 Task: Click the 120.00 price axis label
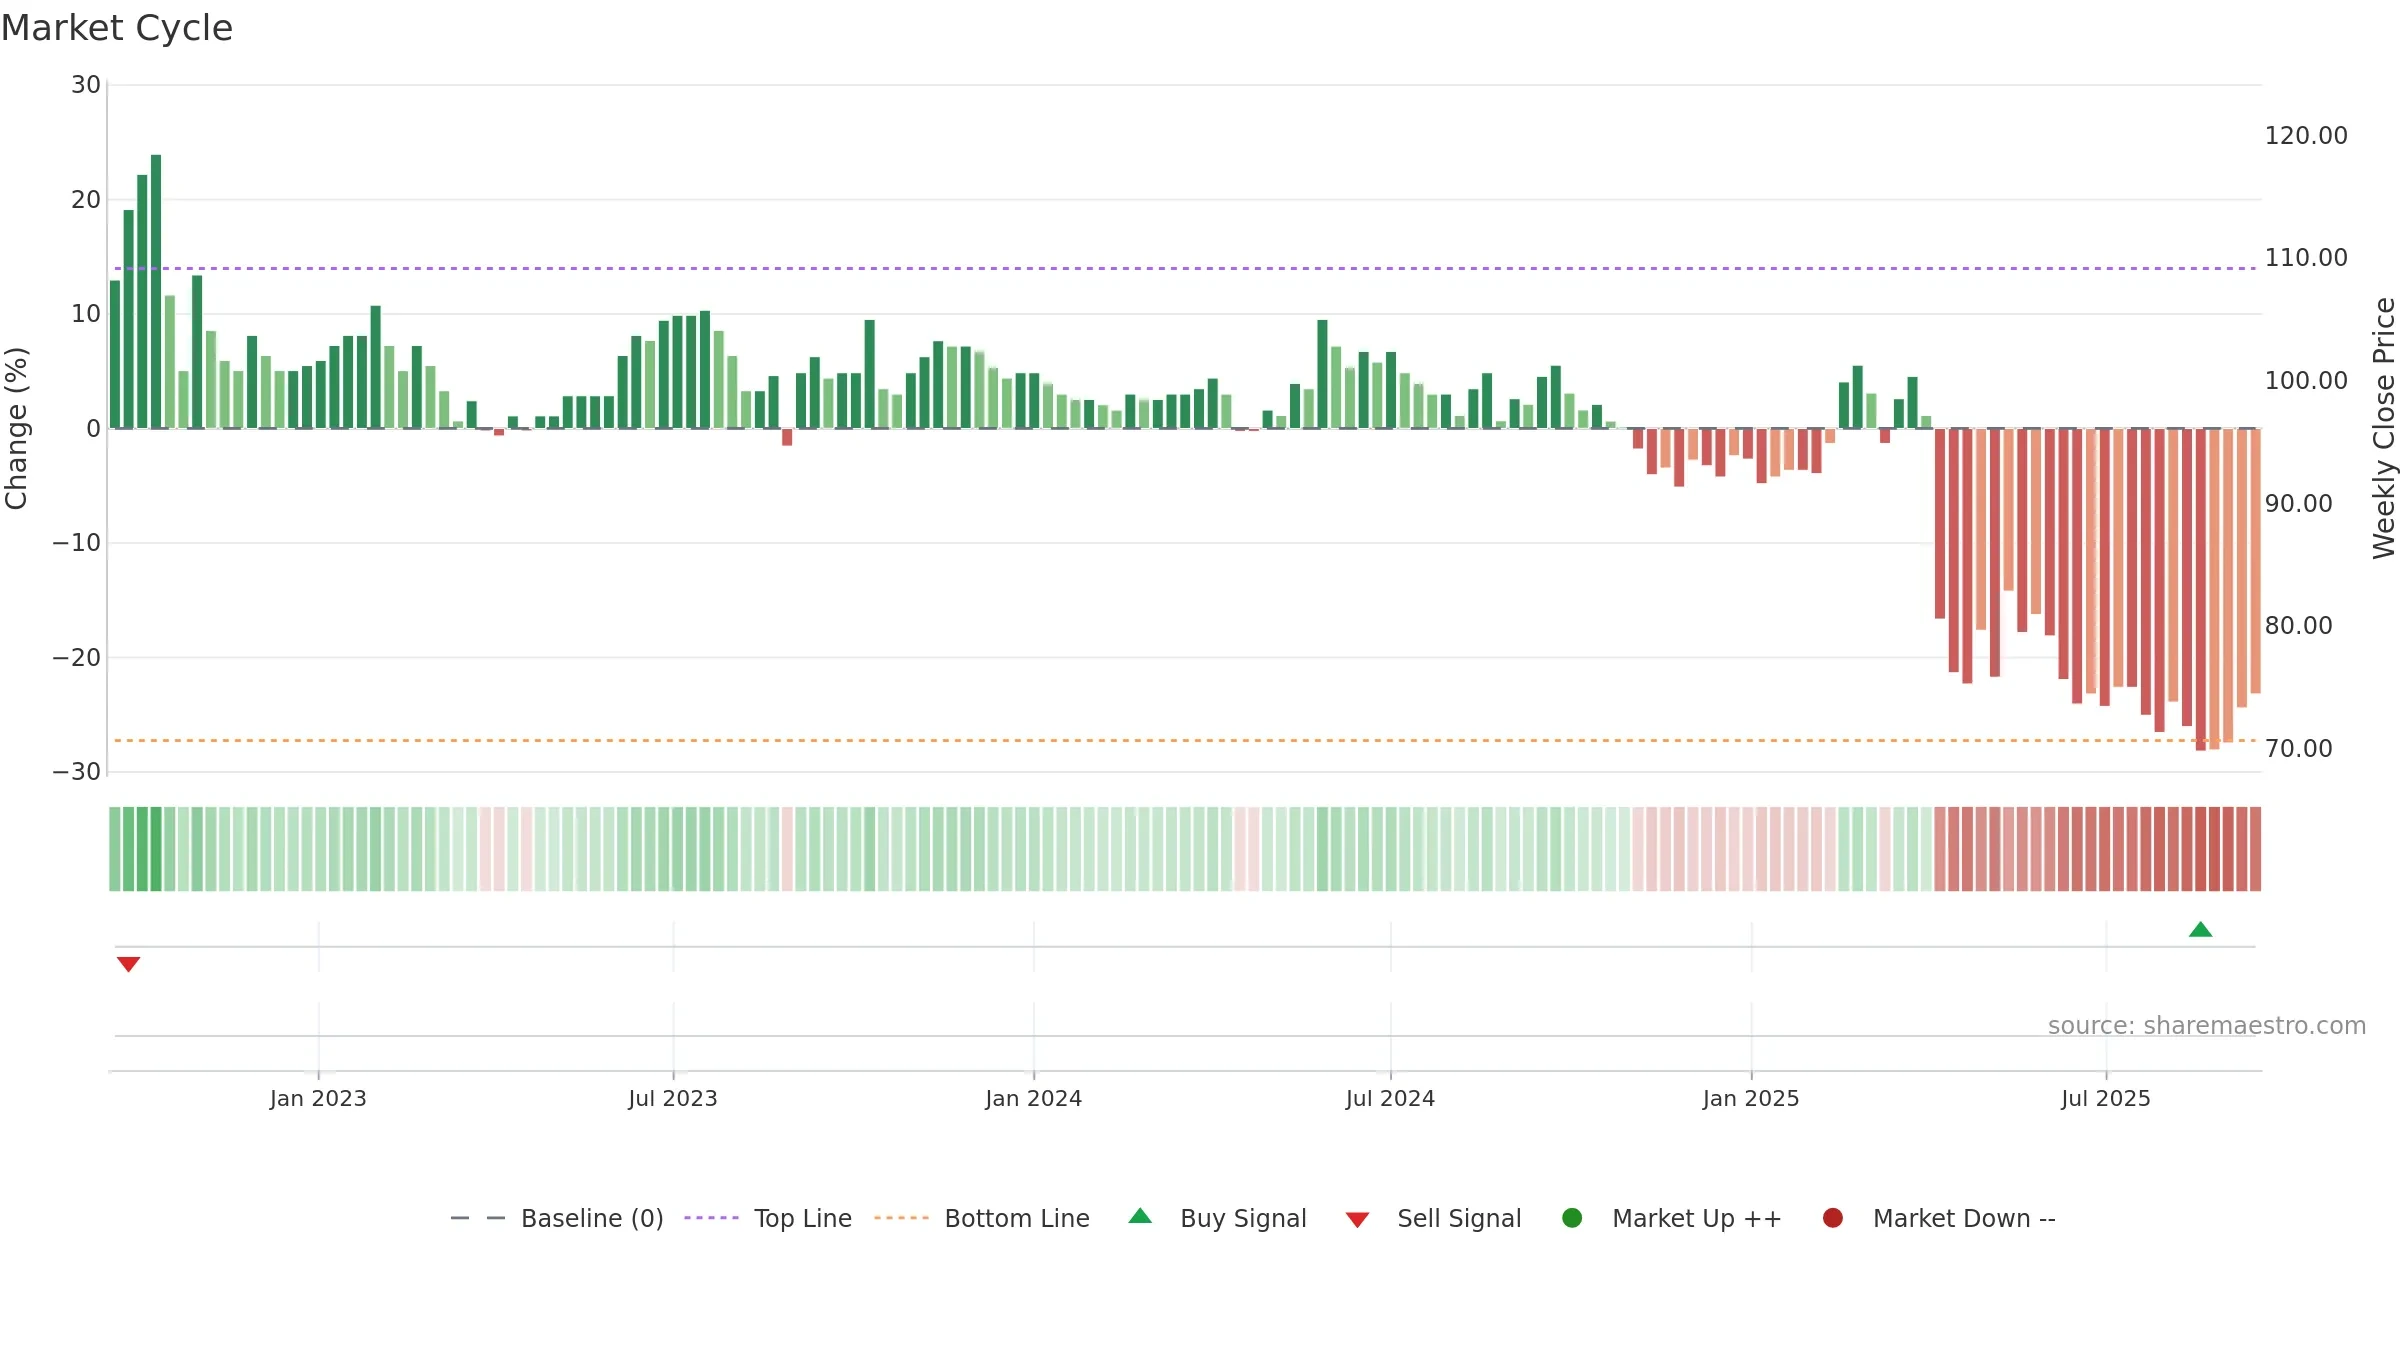point(2306,135)
